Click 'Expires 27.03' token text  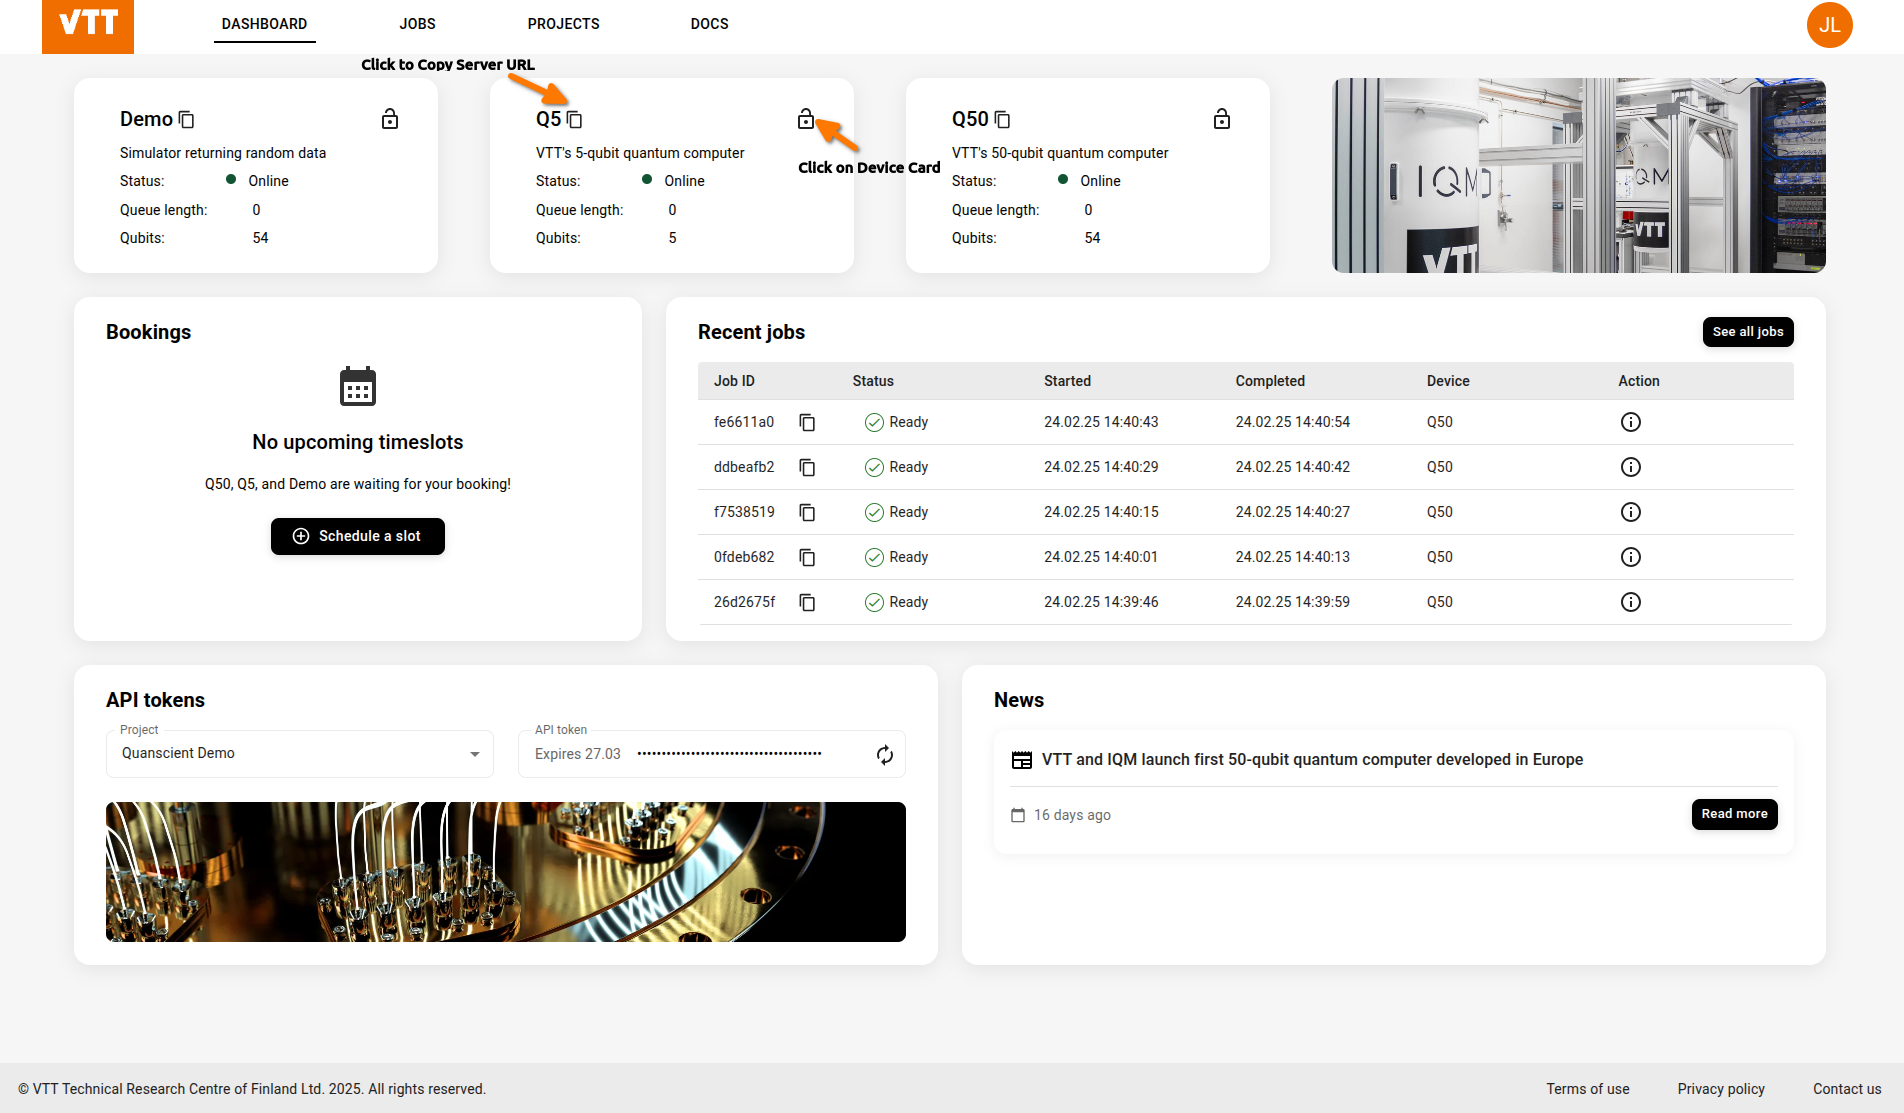tap(577, 754)
